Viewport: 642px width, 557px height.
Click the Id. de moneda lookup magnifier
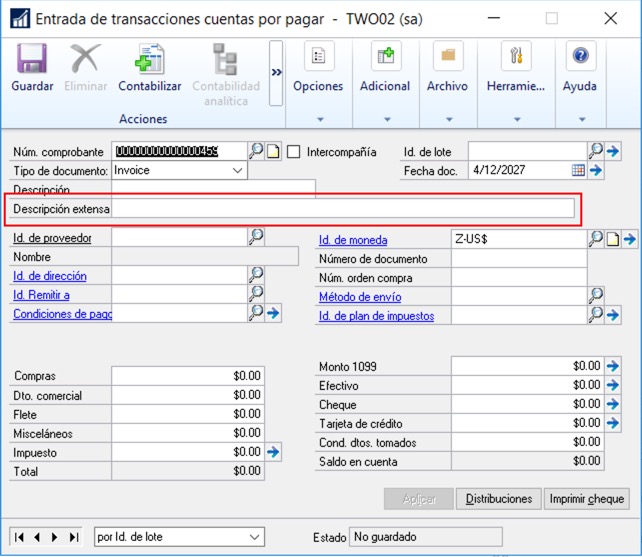click(x=596, y=238)
